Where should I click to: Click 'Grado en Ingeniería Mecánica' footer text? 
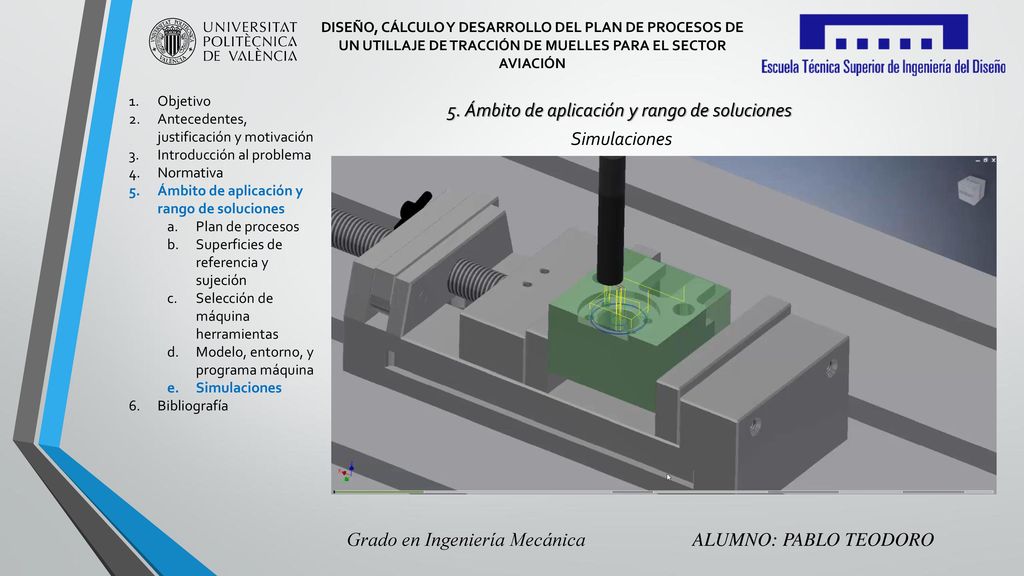coord(466,540)
